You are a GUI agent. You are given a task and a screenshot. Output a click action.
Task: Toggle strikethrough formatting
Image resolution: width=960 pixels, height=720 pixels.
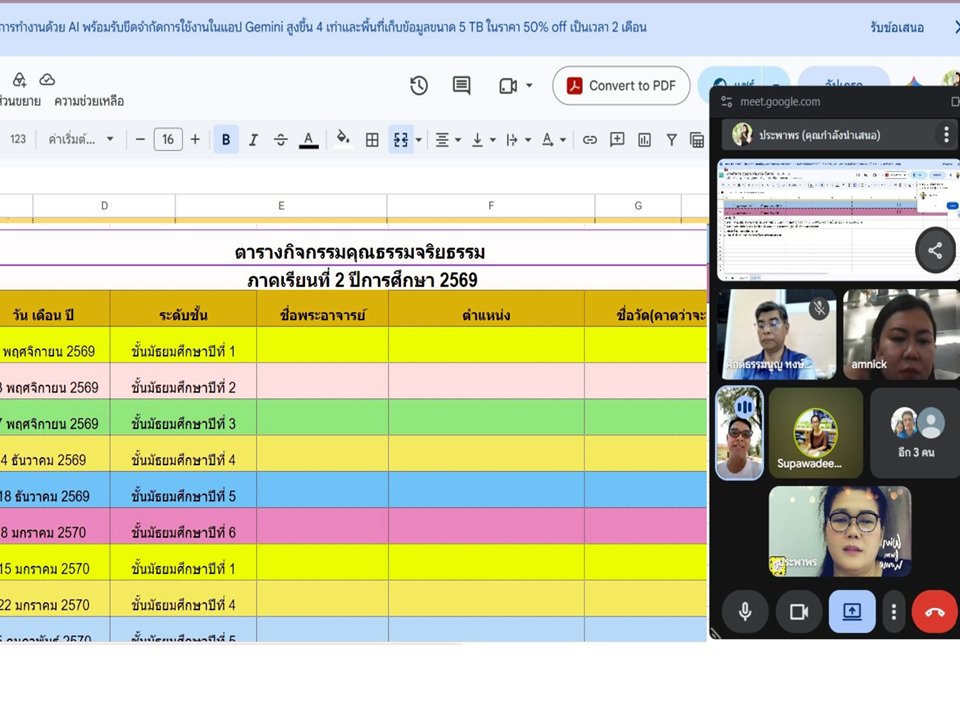280,140
